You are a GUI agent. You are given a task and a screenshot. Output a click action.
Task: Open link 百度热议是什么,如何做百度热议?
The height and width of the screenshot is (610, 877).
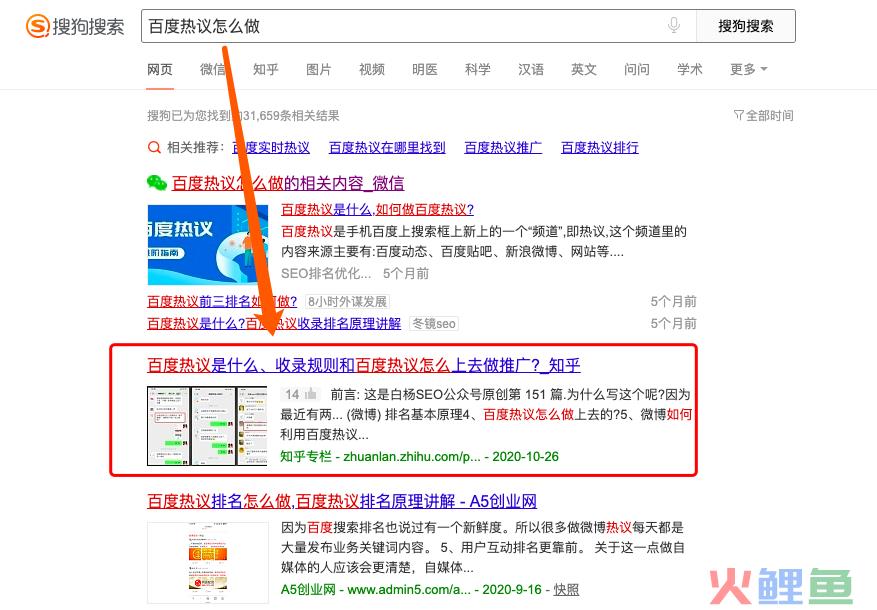click(378, 210)
